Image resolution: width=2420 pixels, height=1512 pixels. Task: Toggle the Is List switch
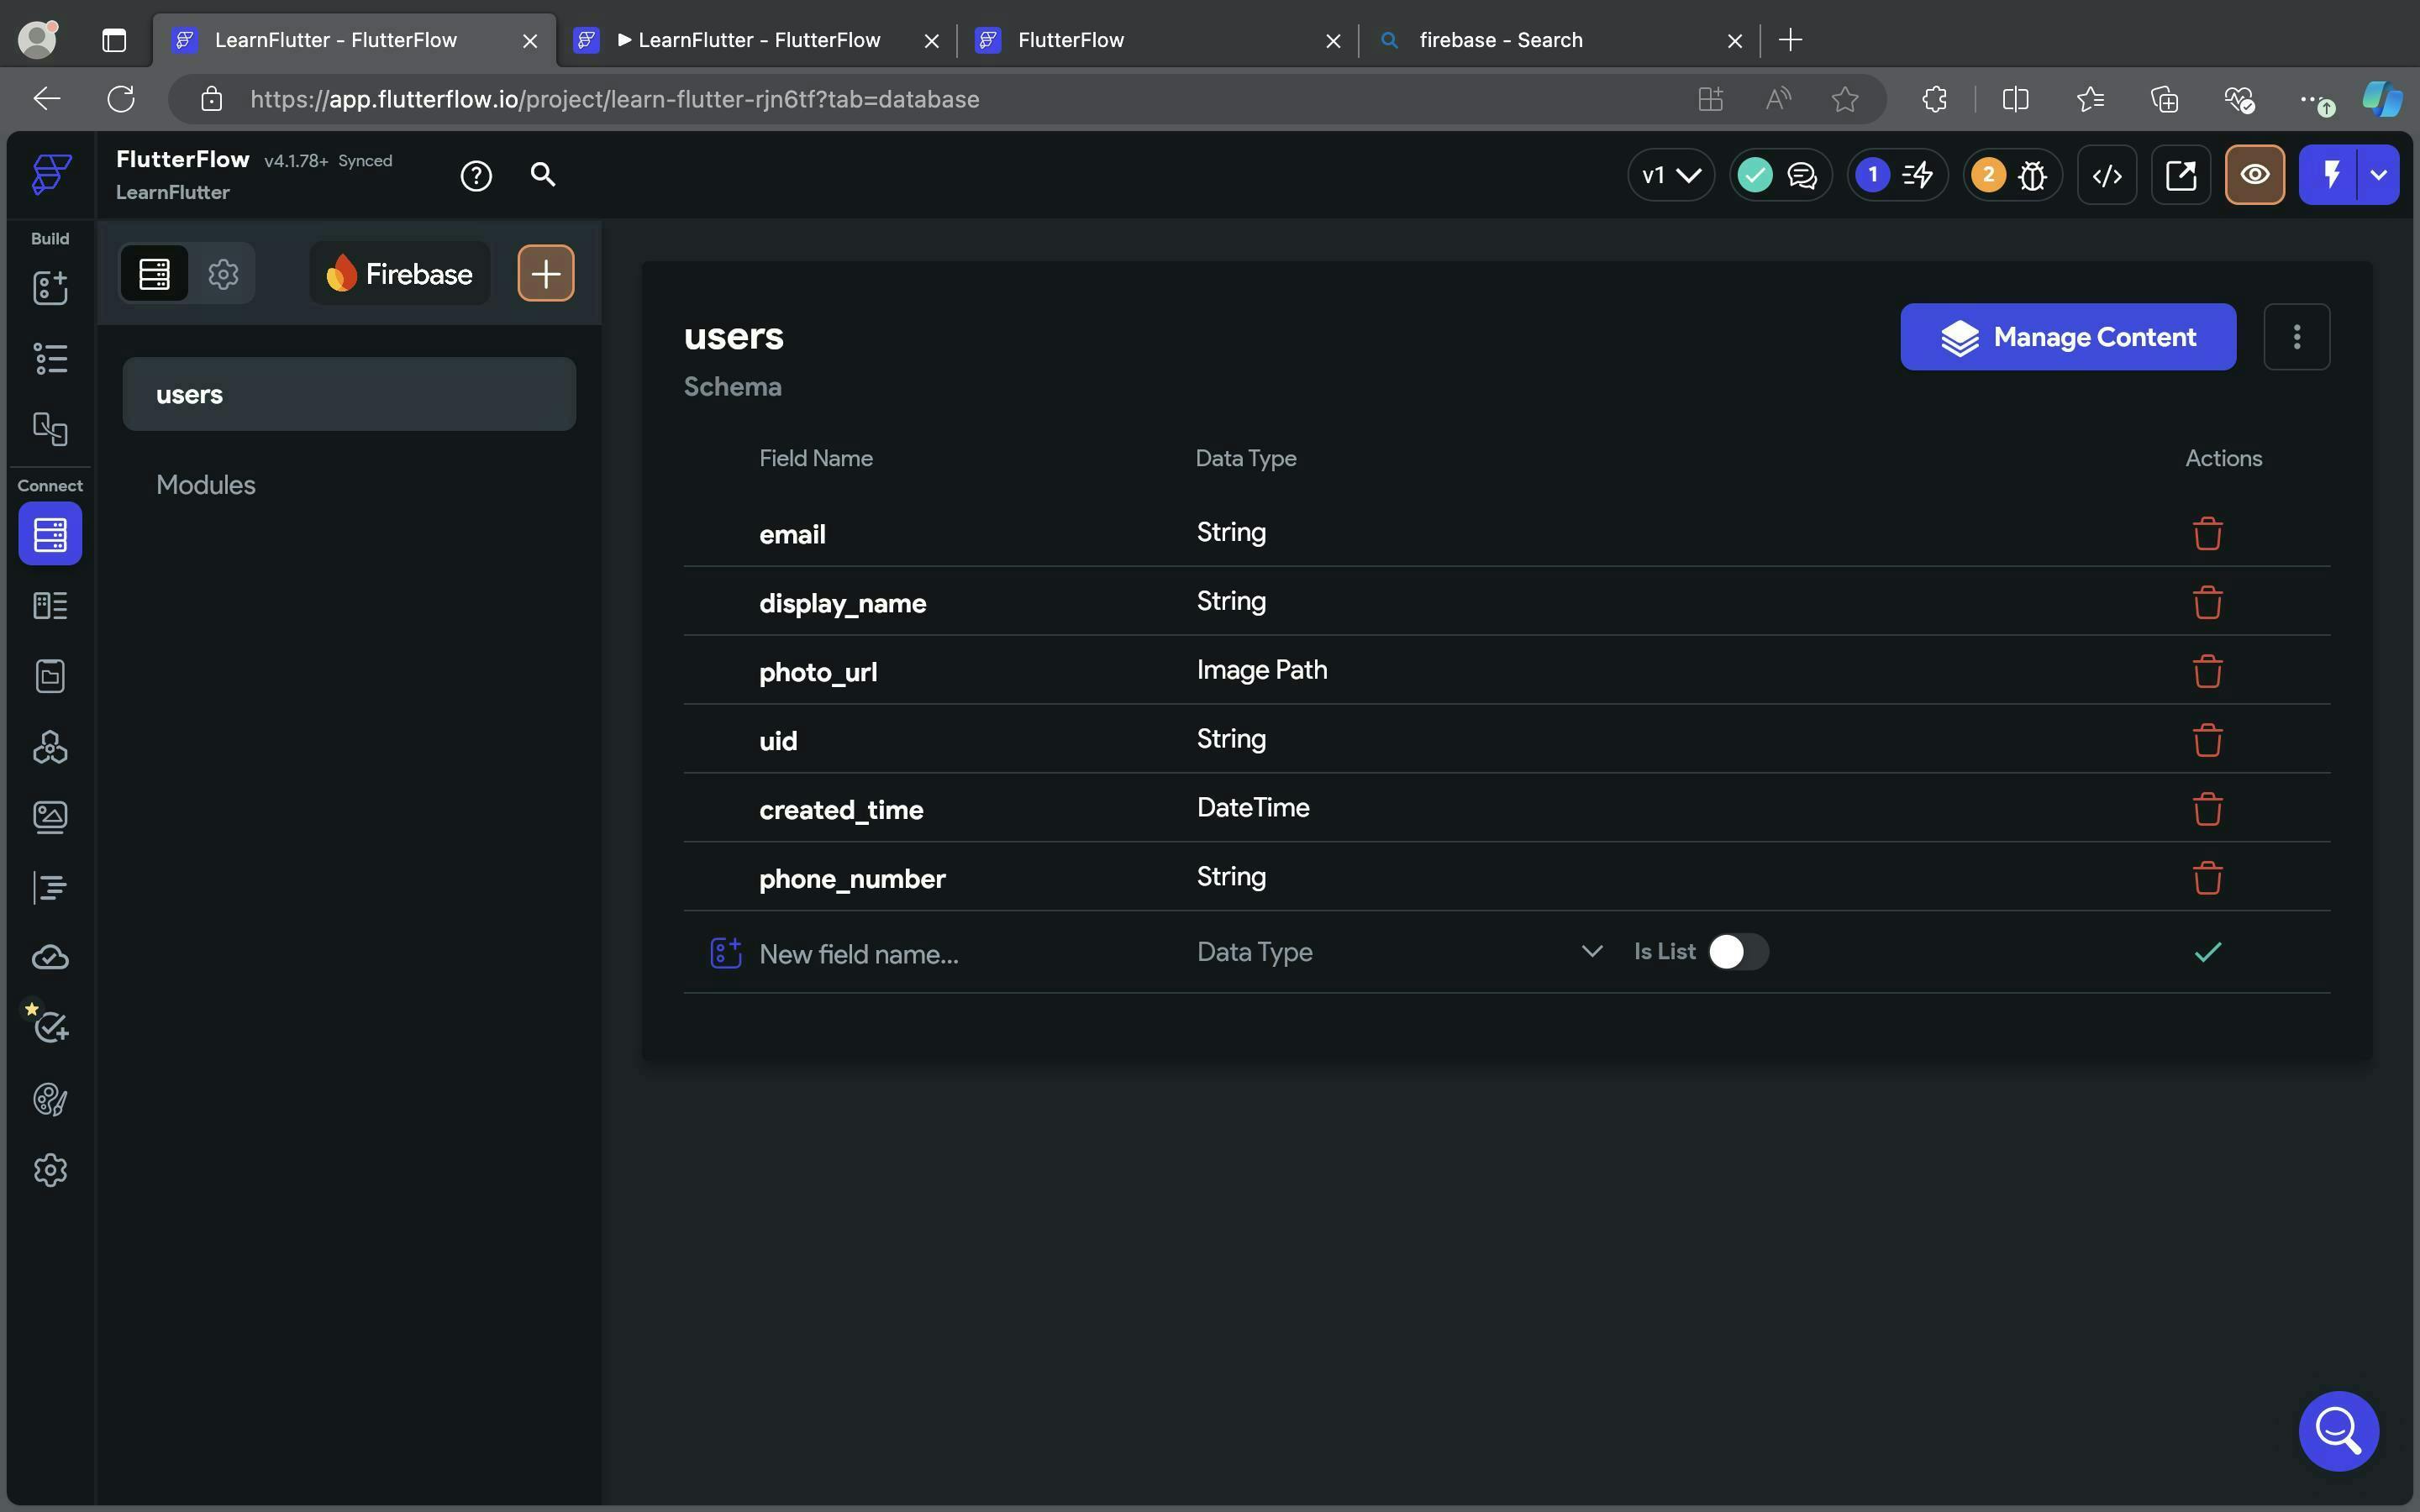(1737, 951)
